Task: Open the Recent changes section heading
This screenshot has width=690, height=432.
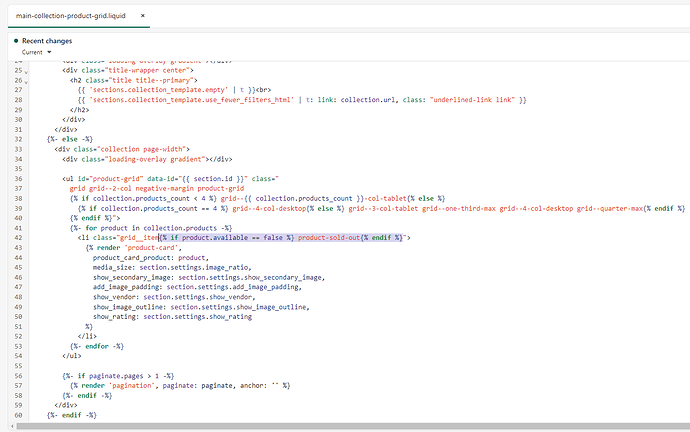Action: point(47,41)
